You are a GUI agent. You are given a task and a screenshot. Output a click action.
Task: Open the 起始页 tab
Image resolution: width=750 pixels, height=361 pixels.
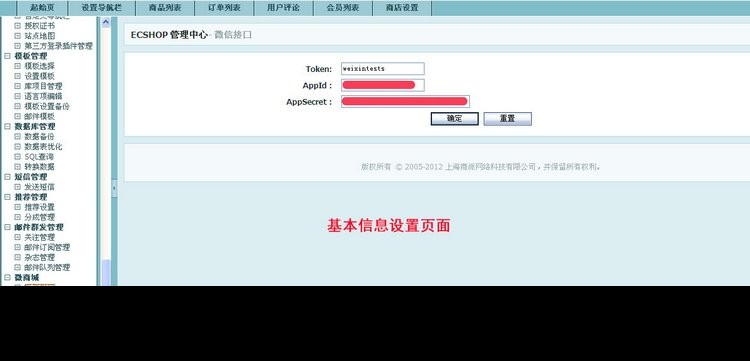42,8
